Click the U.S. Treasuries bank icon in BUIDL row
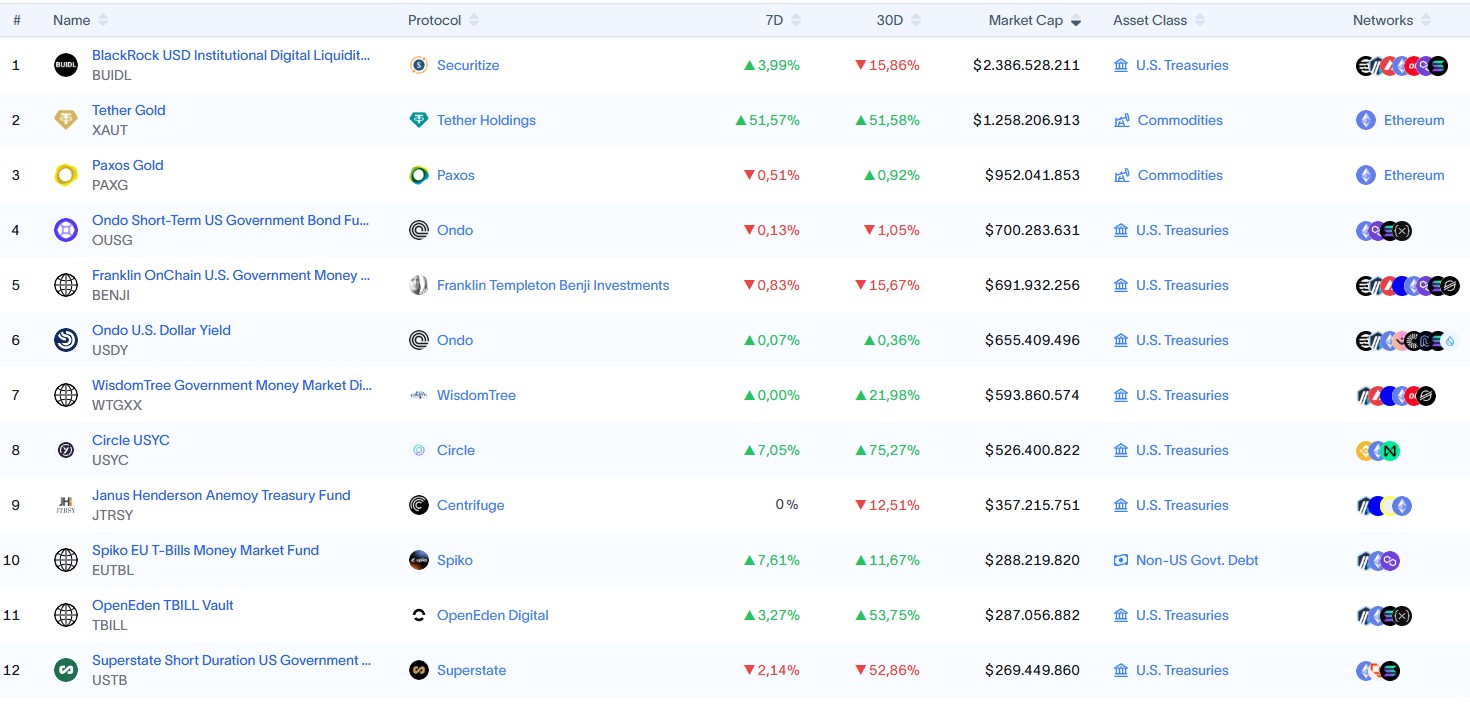Viewport: 1470px width, 704px height. 1121,65
